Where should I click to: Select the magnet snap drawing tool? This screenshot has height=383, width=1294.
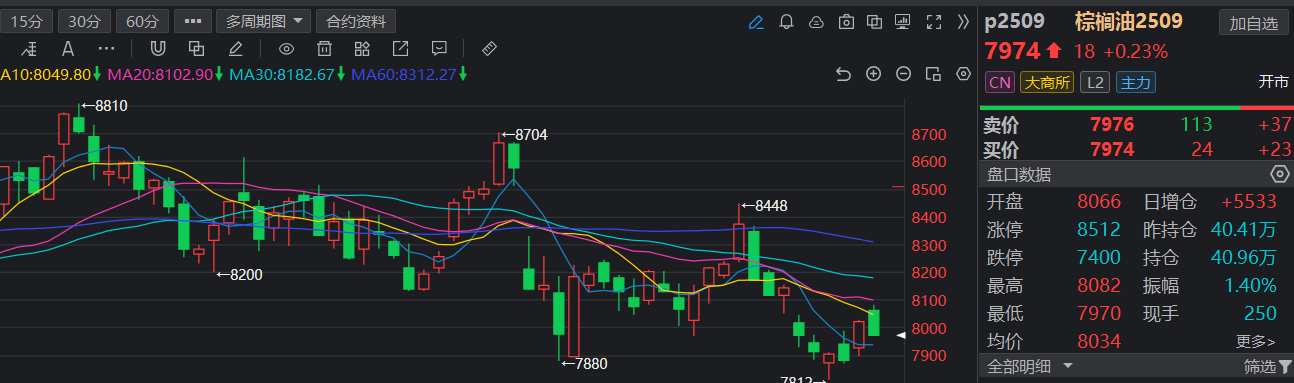158,48
